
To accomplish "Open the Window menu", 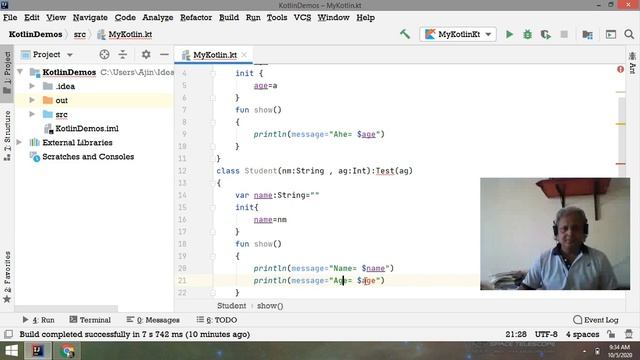I will point(333,18).
